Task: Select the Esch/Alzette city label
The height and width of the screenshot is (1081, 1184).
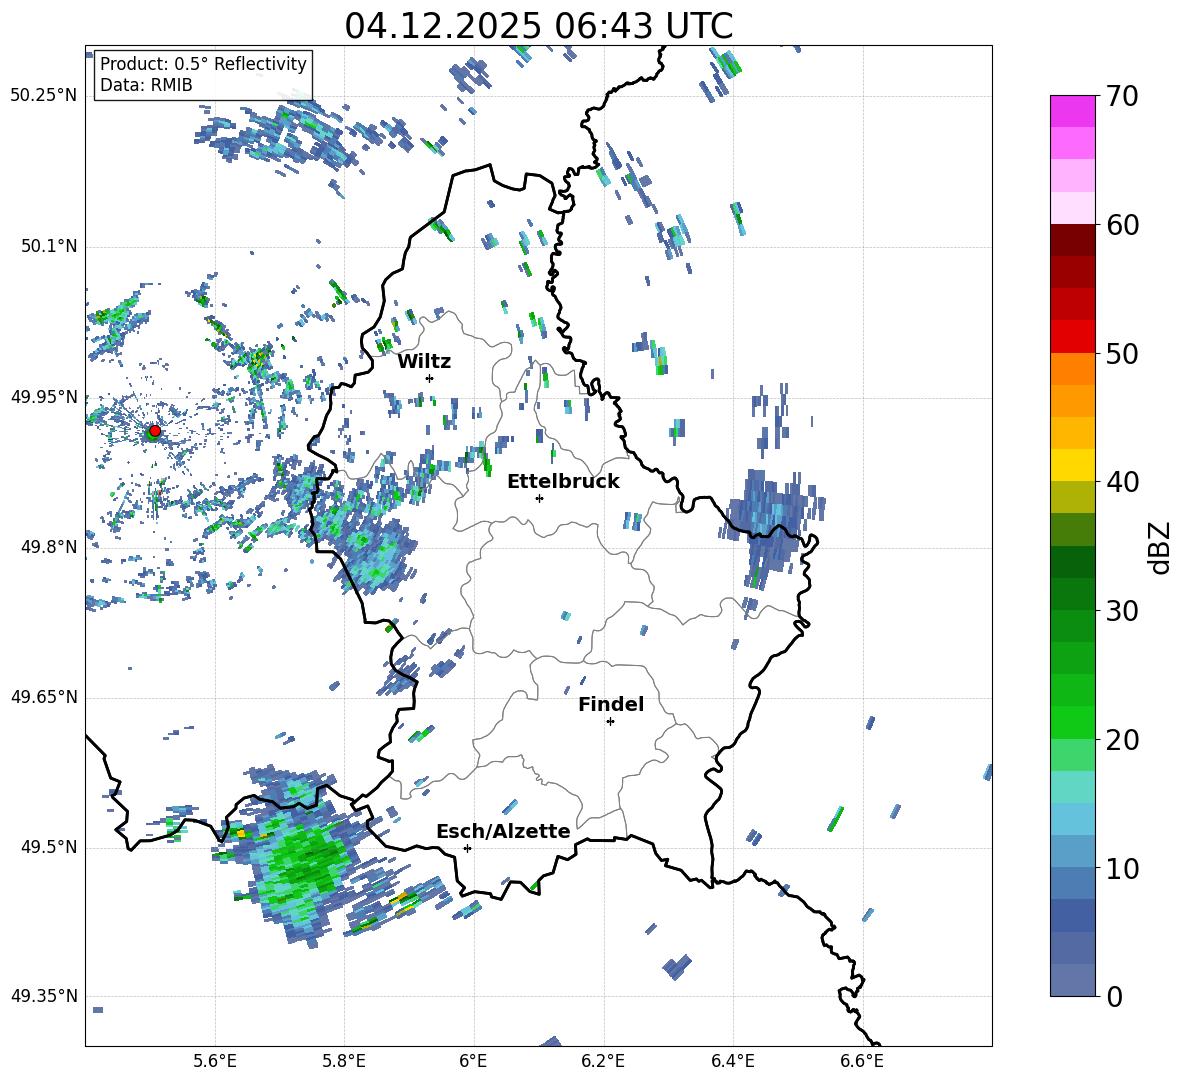Action: pos(503,831)
